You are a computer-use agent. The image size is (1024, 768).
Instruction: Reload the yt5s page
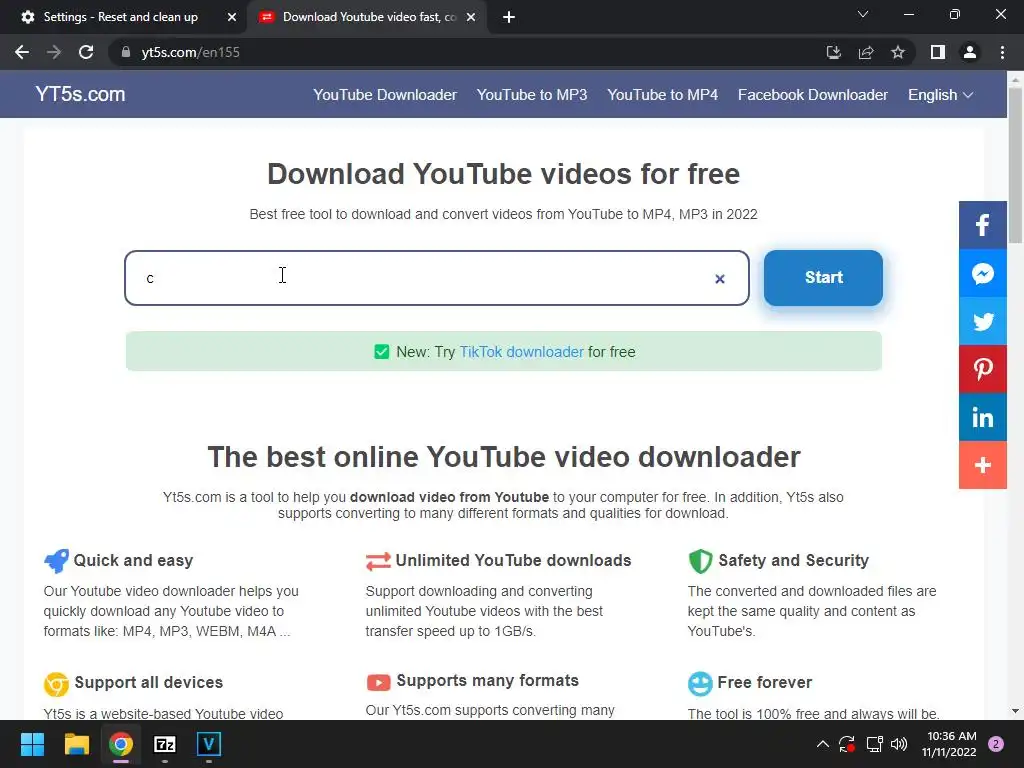[86, 52]
